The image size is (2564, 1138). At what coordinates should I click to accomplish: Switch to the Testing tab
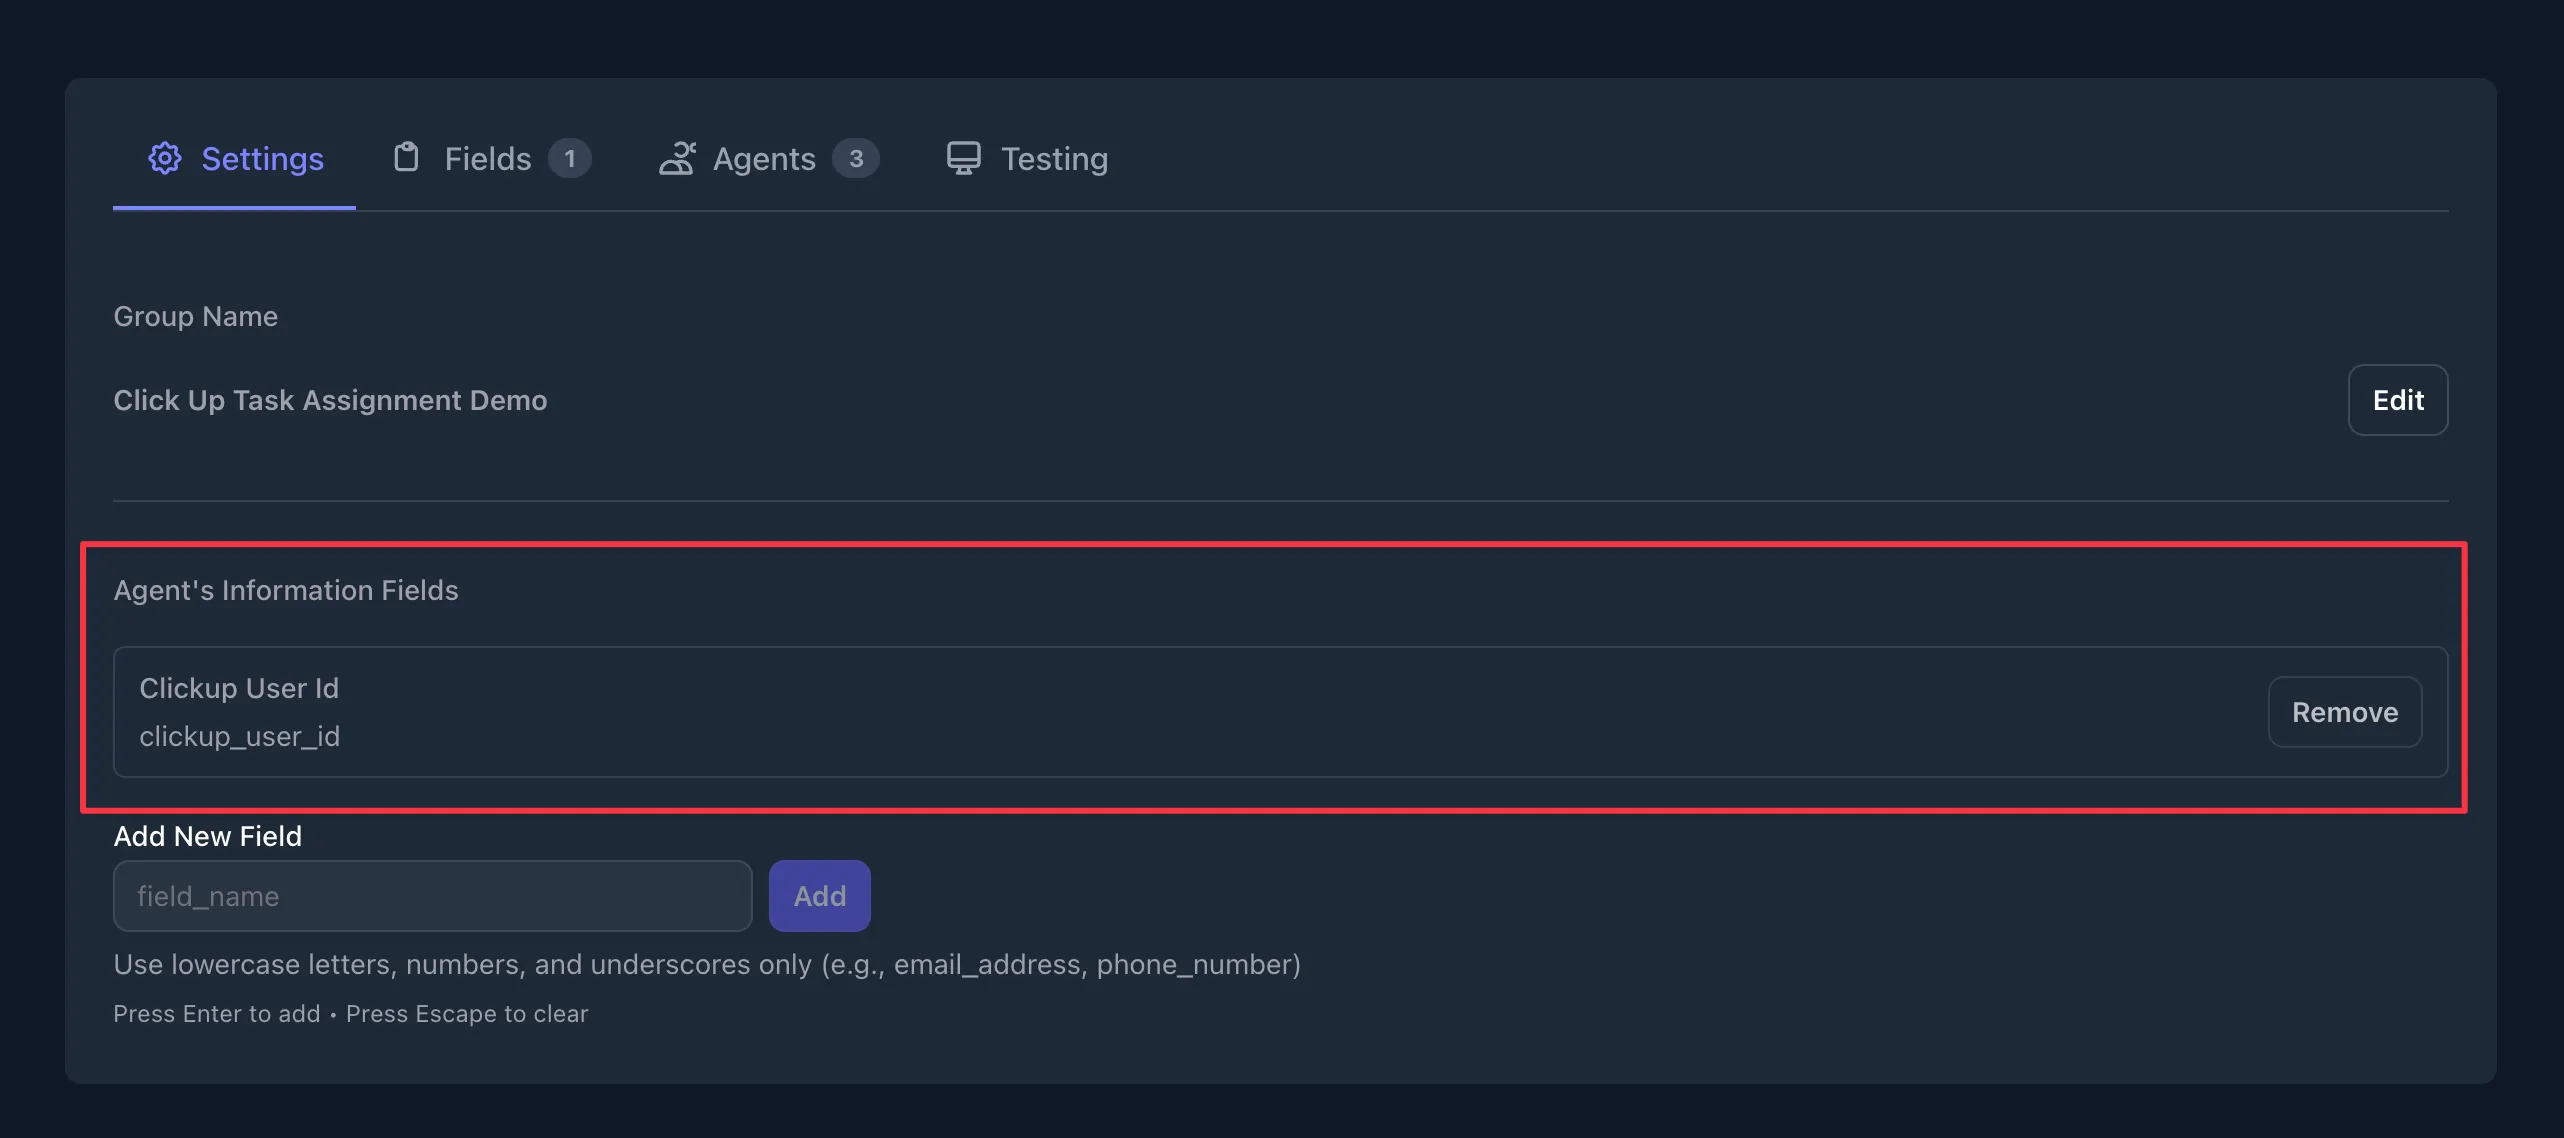coord(1056,158)
